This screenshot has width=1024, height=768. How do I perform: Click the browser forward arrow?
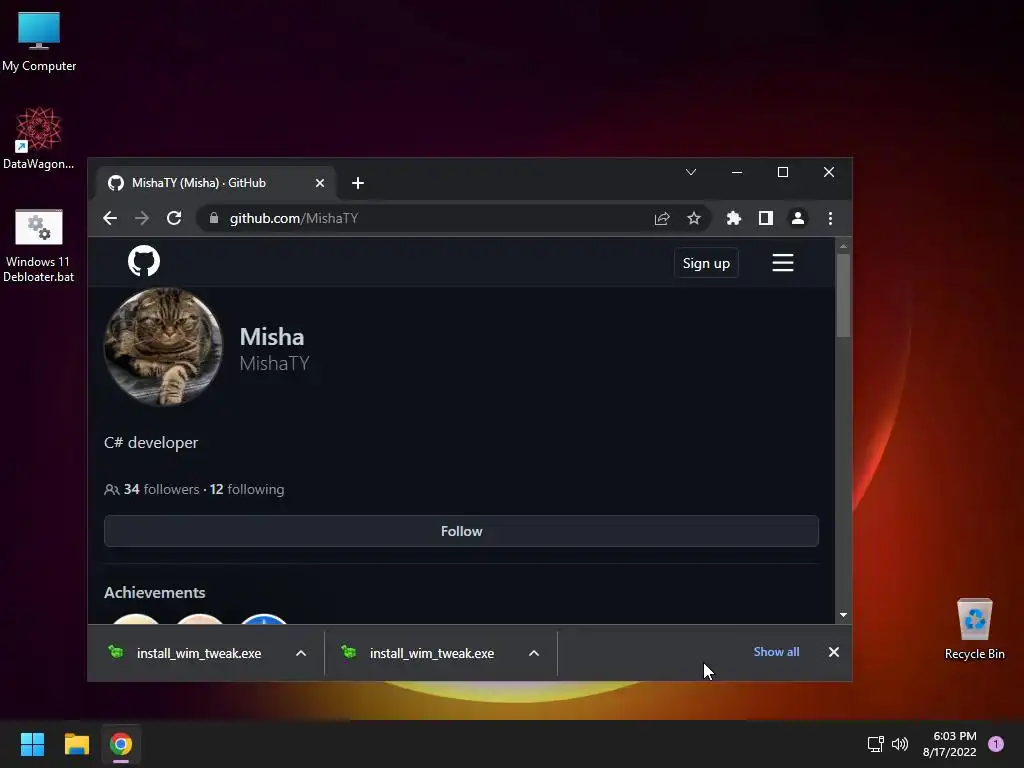(x=142, y=218)
